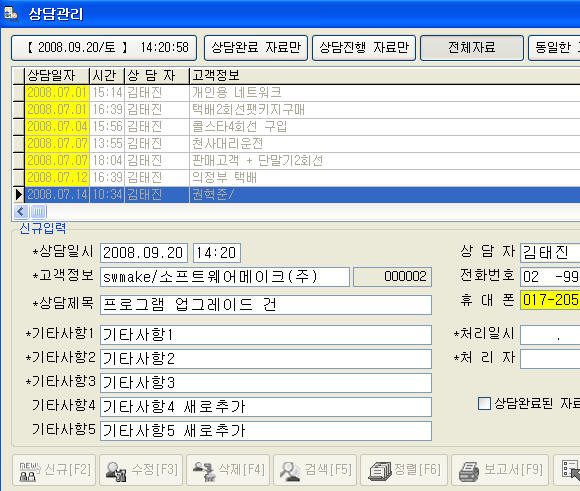Click the yellow 휴대폰 number field
The height and width of the screenshot is (491, 580).
[x=550, y=300]
